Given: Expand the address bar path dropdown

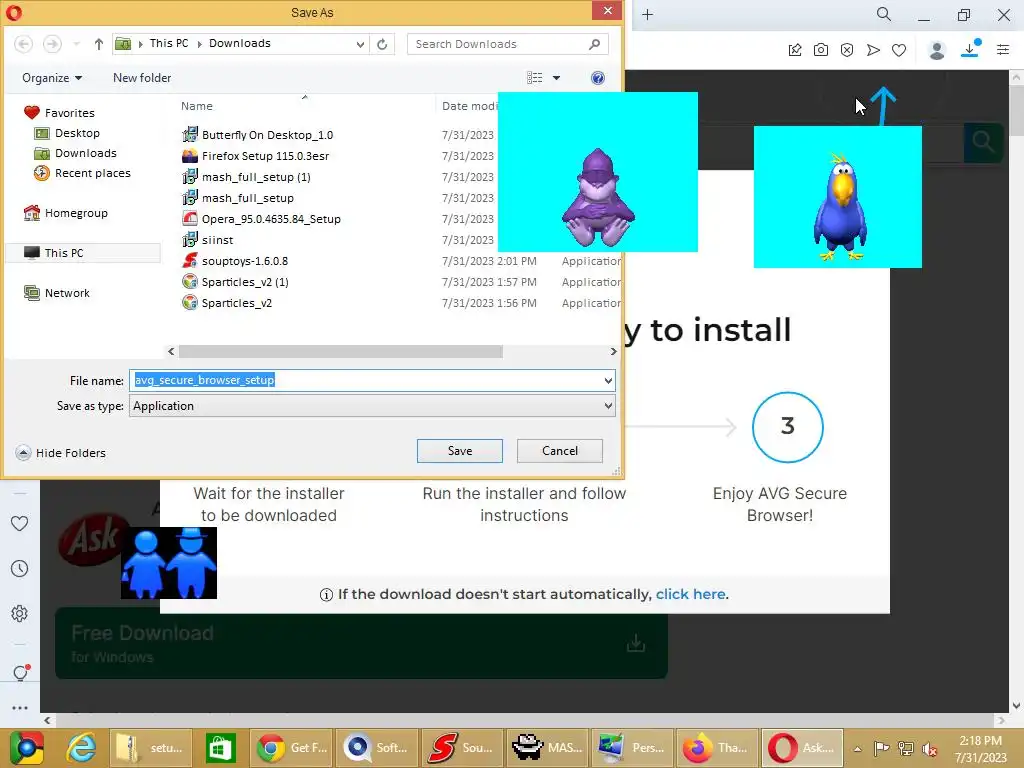Looking at the screenshot, I should pos(360,44).
